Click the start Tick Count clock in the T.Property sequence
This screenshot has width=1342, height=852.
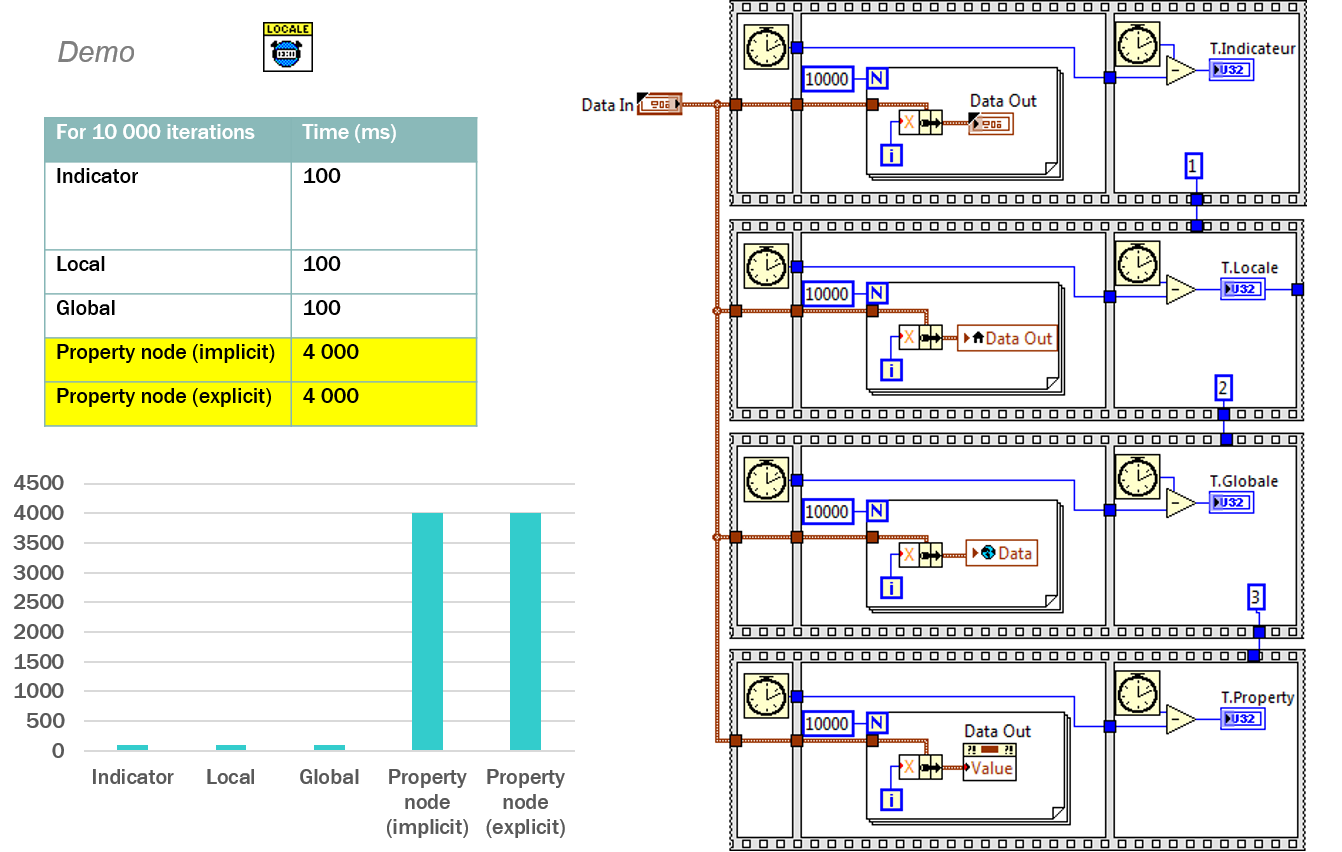pyautogui.click(x=767, y=695)
